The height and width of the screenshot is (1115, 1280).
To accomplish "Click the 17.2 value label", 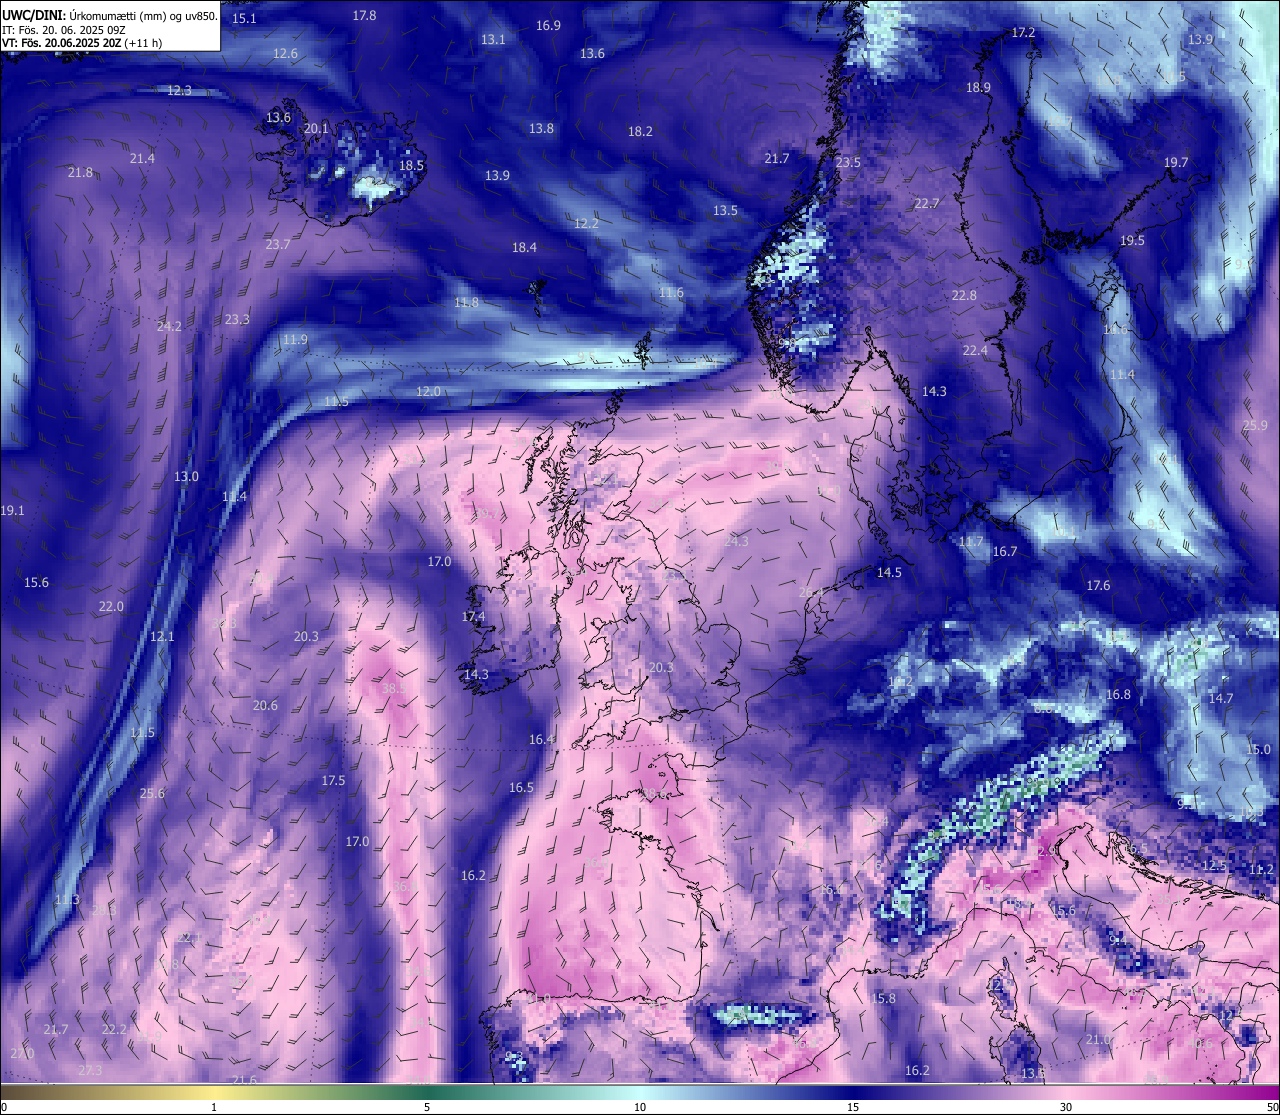I will 1023,32.
